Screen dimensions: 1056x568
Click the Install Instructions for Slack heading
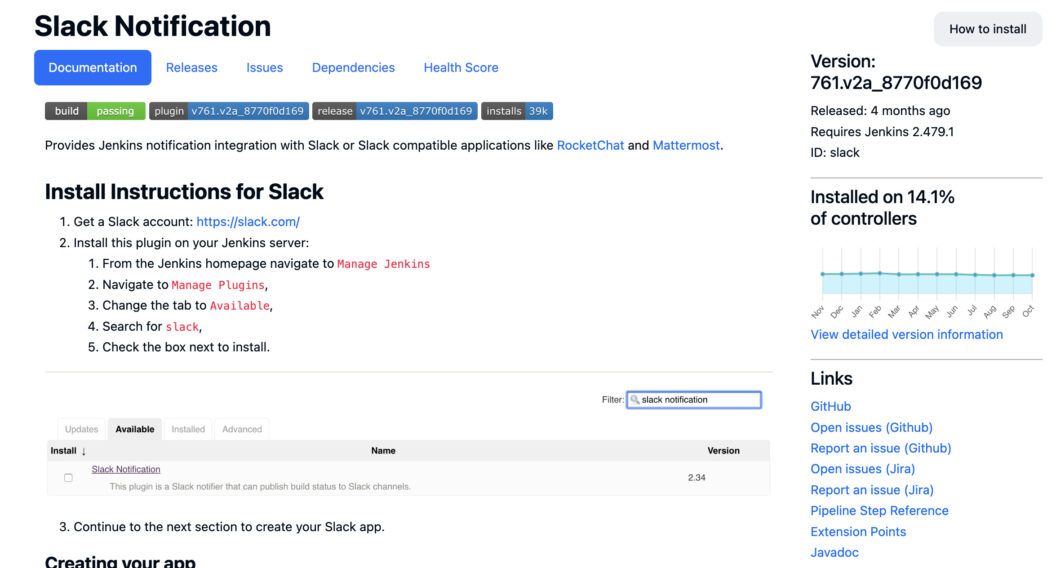coord(184,192)
